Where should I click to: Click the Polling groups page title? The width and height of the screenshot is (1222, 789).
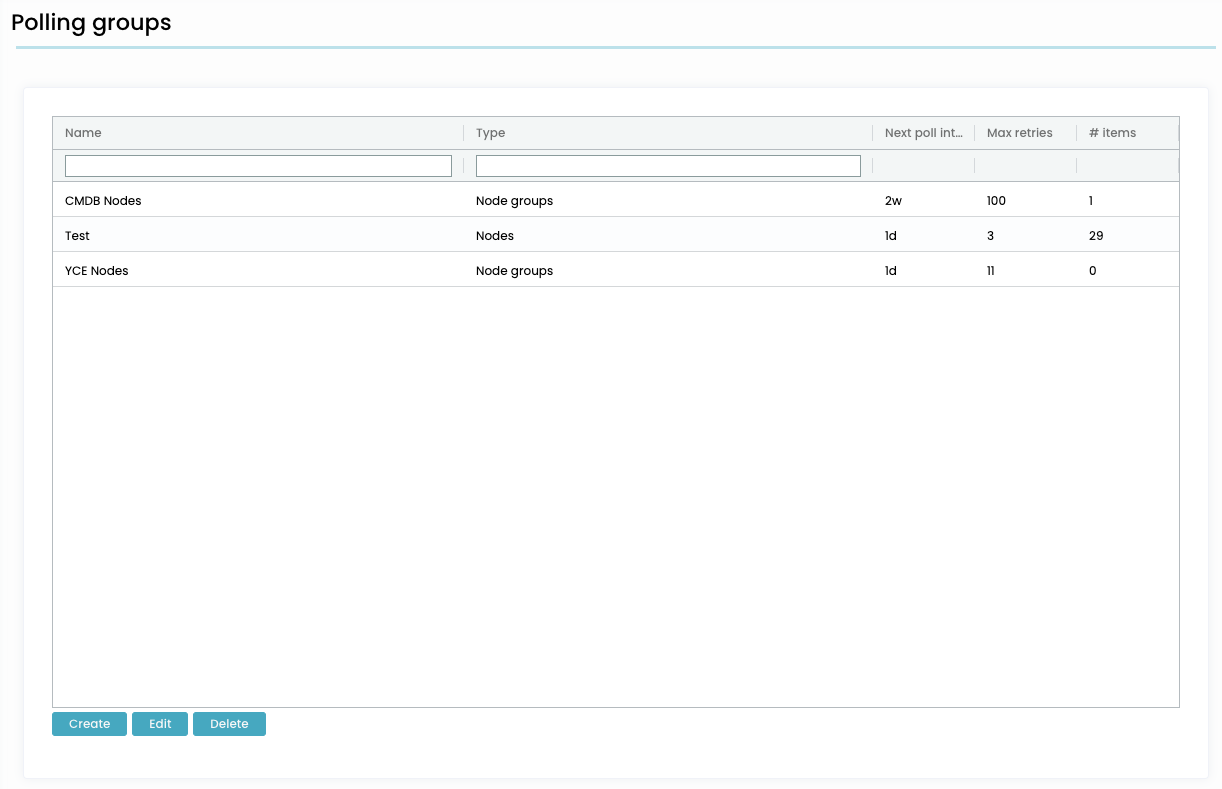coord(91,23)
